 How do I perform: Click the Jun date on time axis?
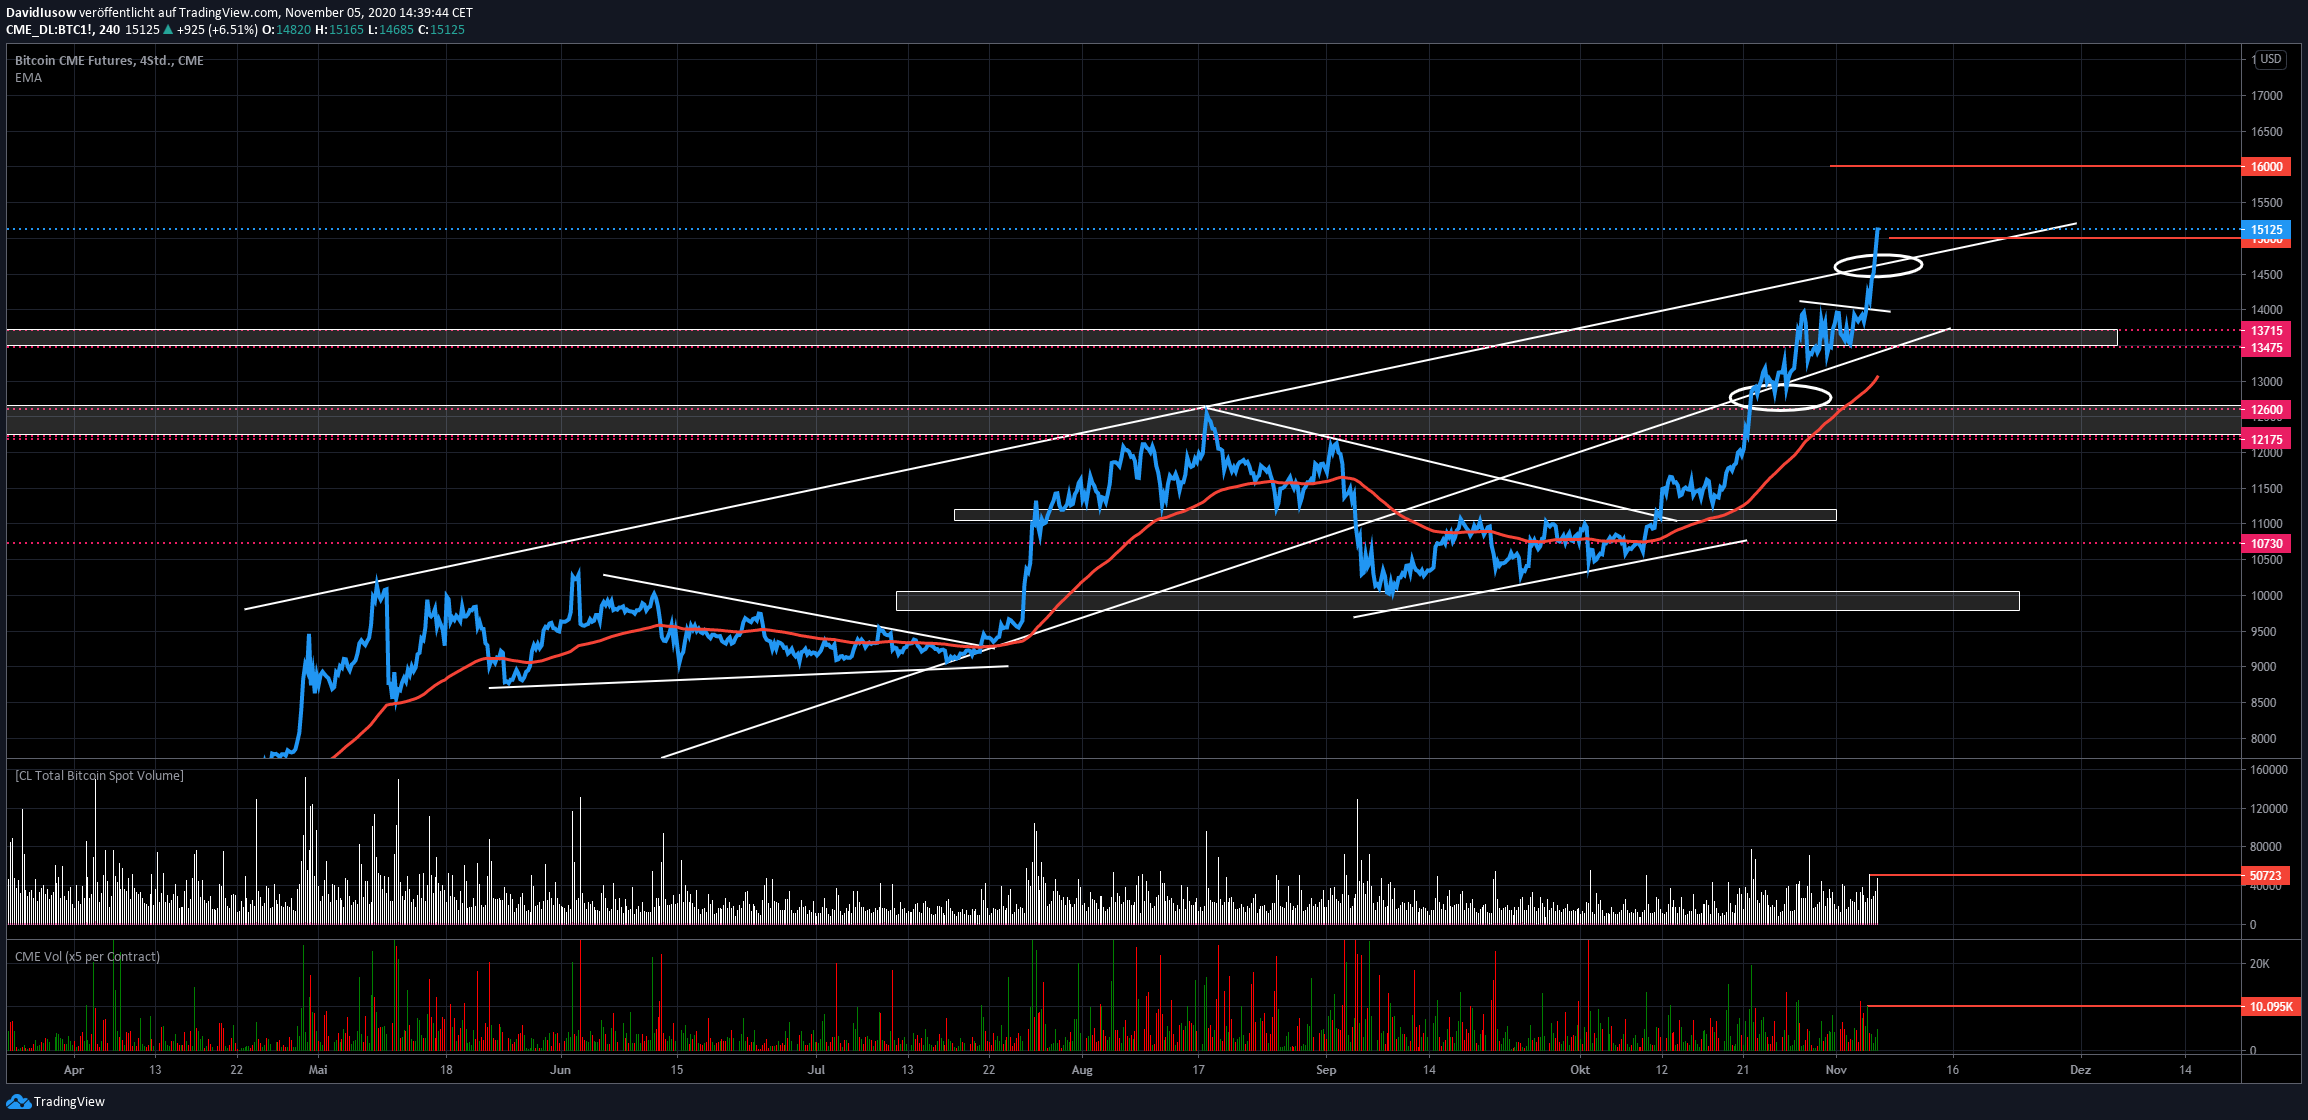(560, 1069)
